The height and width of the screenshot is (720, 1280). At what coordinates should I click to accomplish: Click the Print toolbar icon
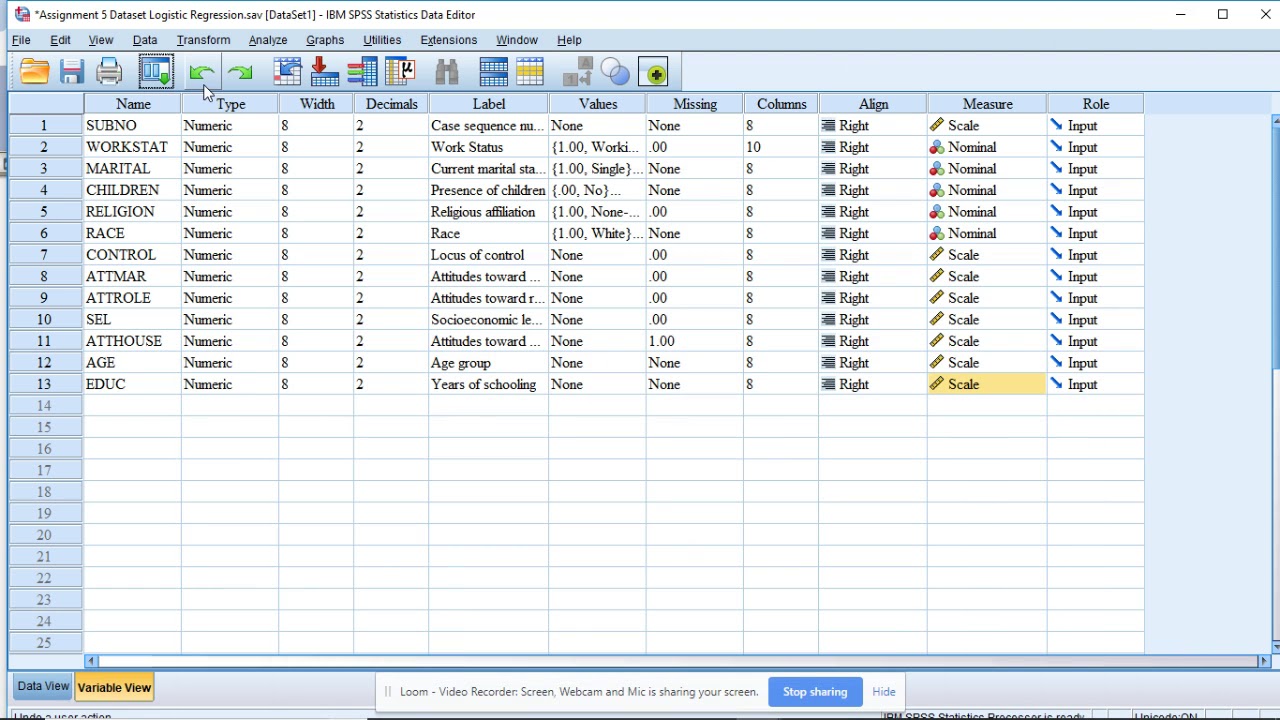(109, 72)
